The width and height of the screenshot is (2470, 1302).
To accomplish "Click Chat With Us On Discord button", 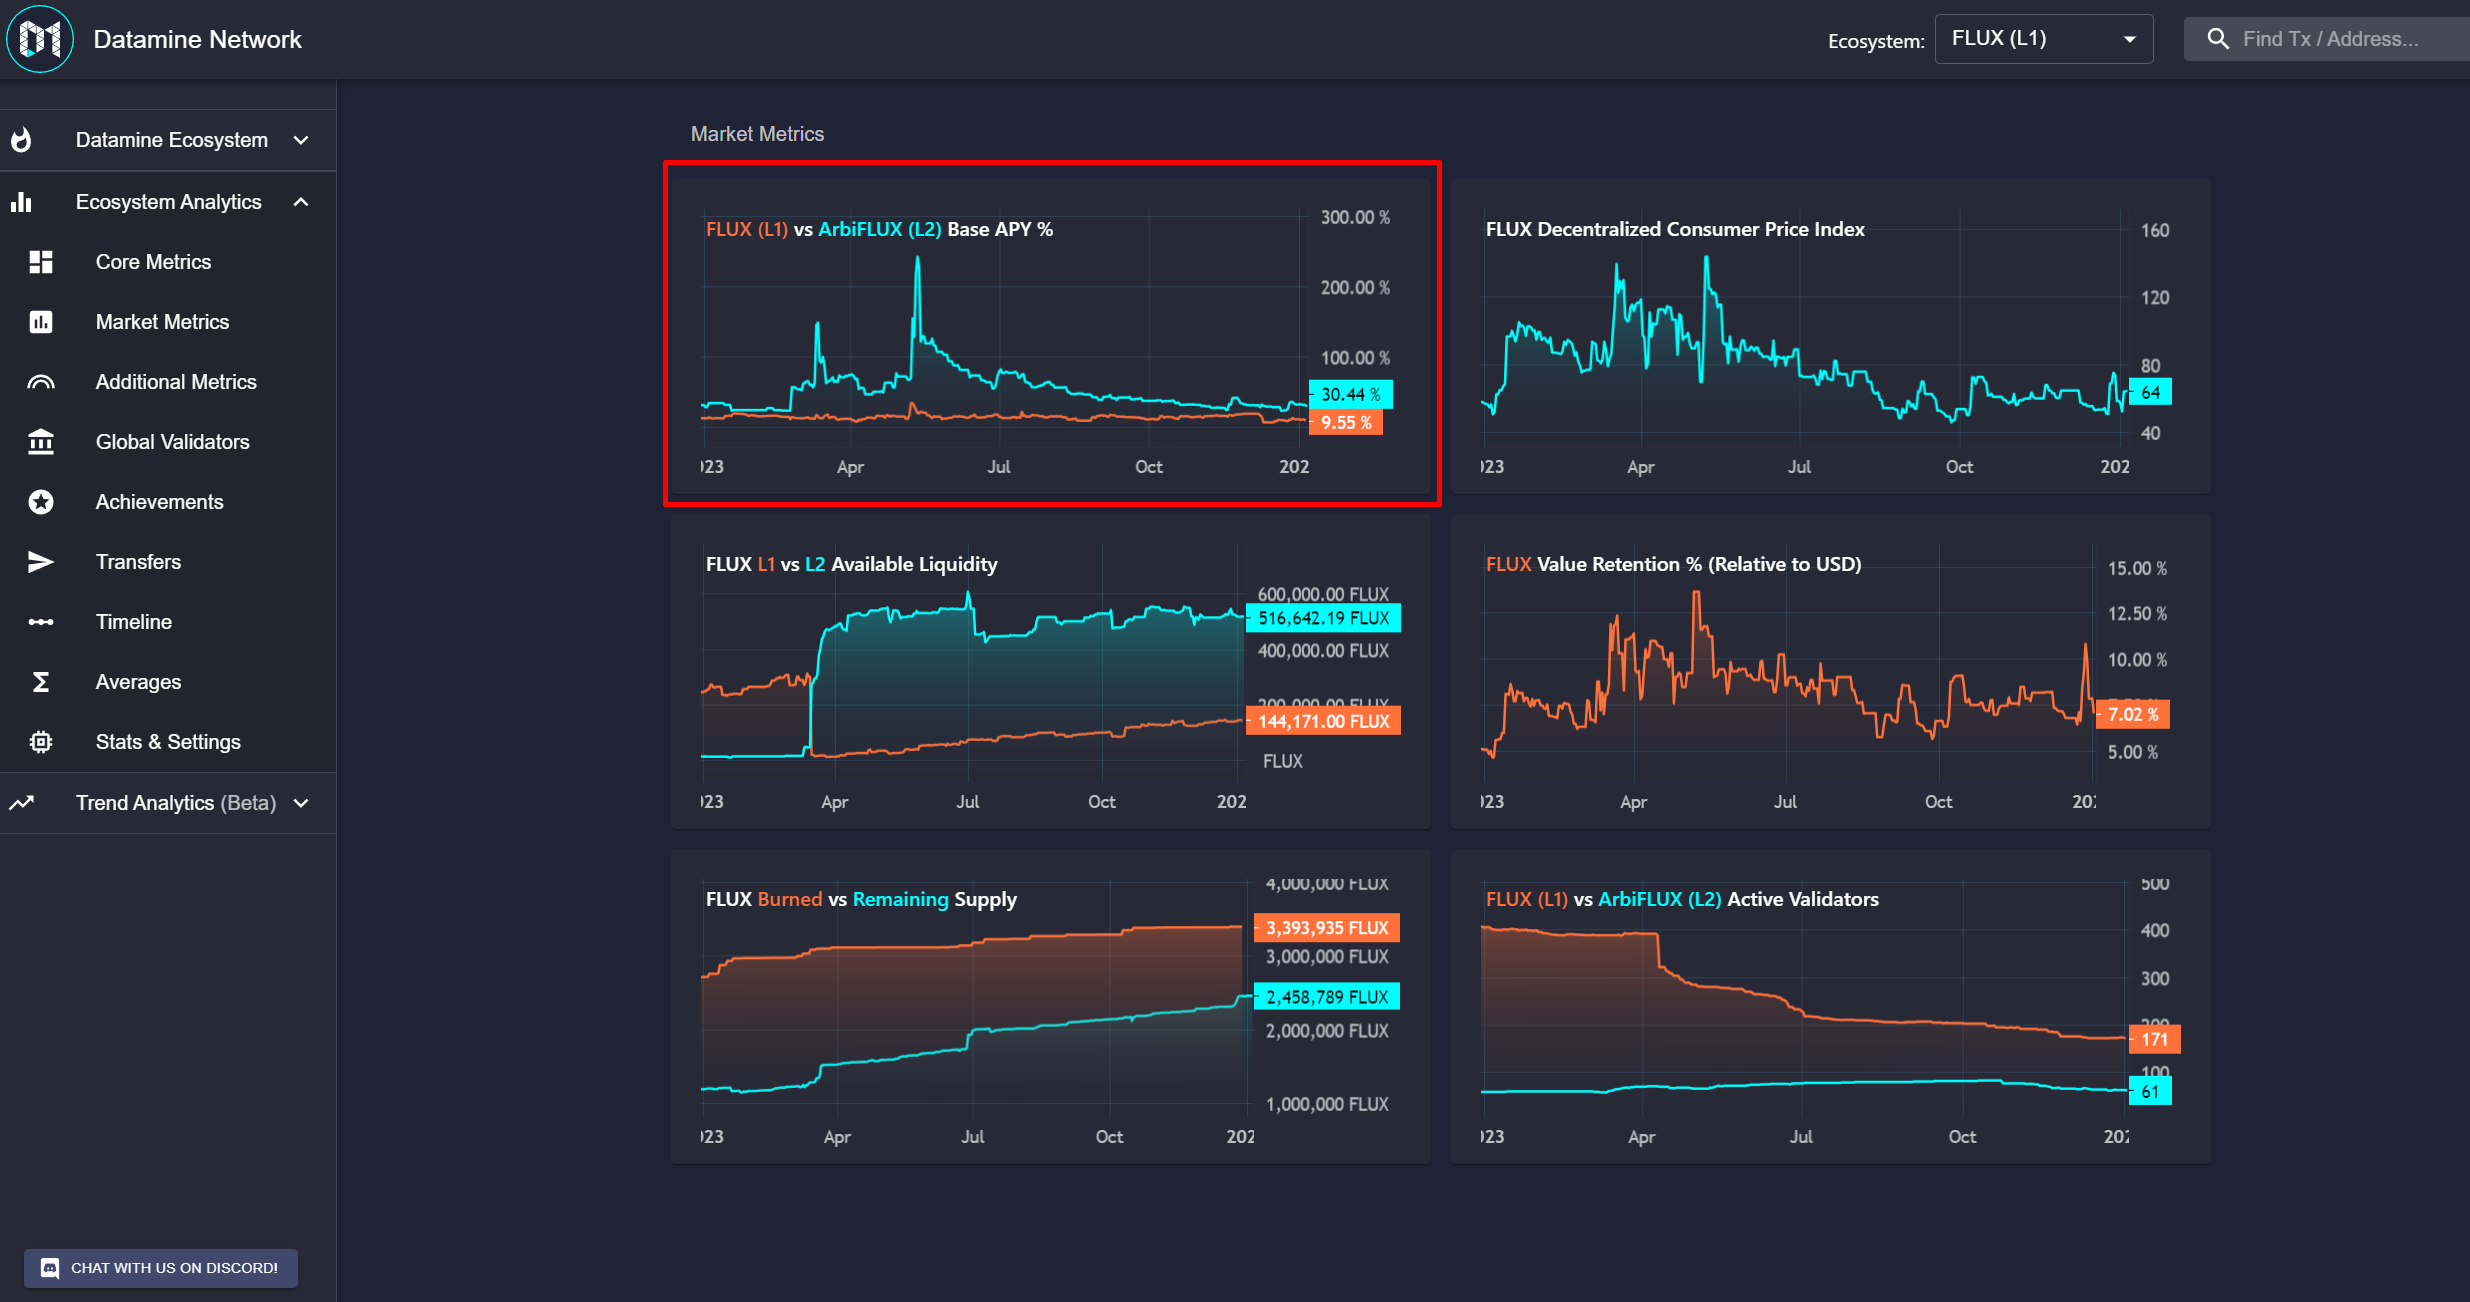I will tap(161, 1268).
